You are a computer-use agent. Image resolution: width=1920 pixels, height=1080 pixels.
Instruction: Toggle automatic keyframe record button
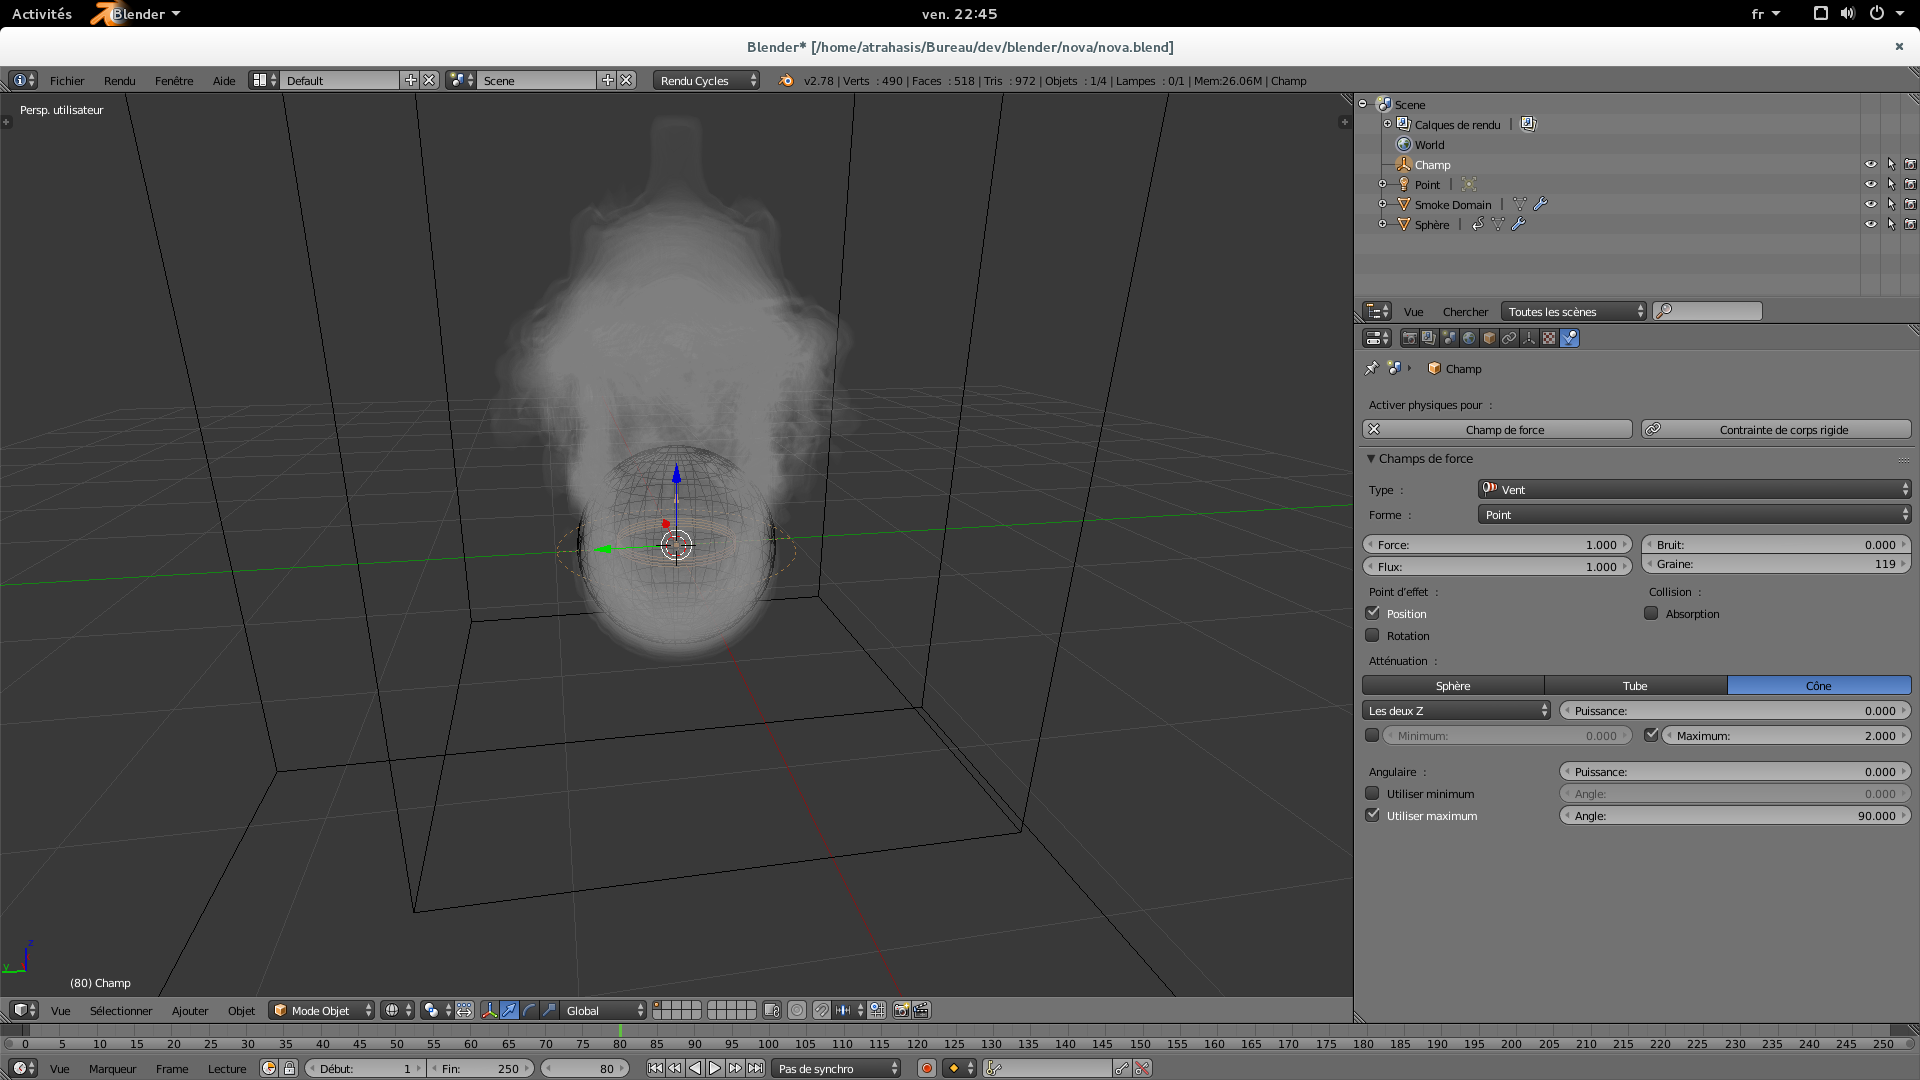coord(927,1068)
